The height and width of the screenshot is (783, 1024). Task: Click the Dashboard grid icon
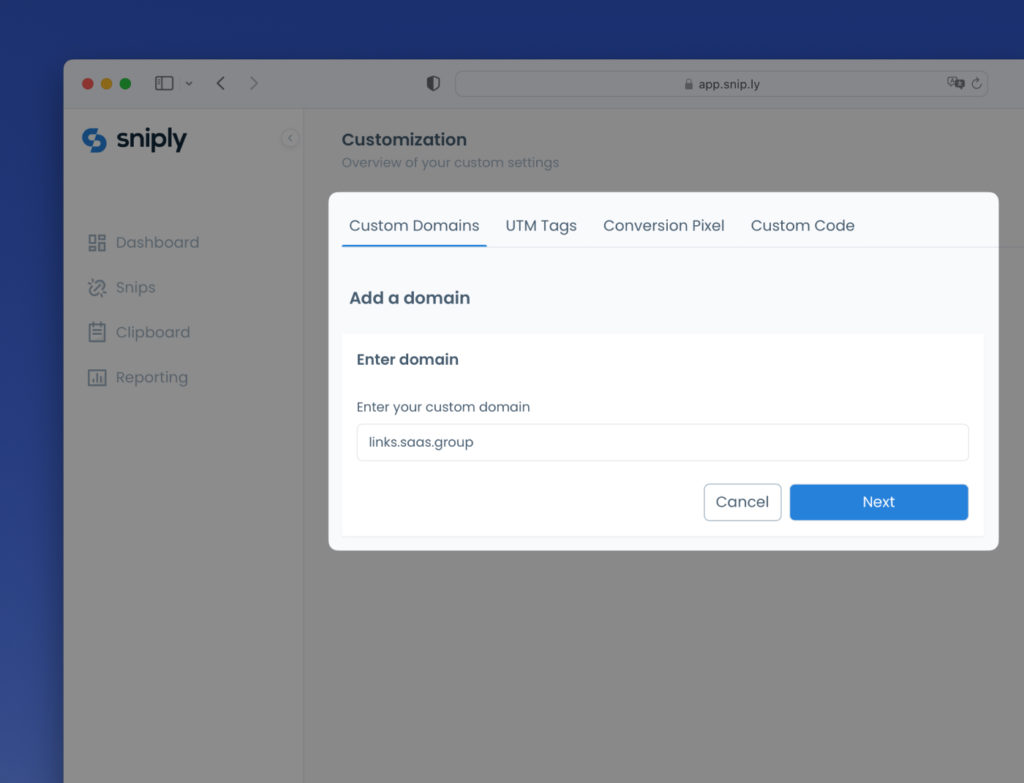click(97, 243)
